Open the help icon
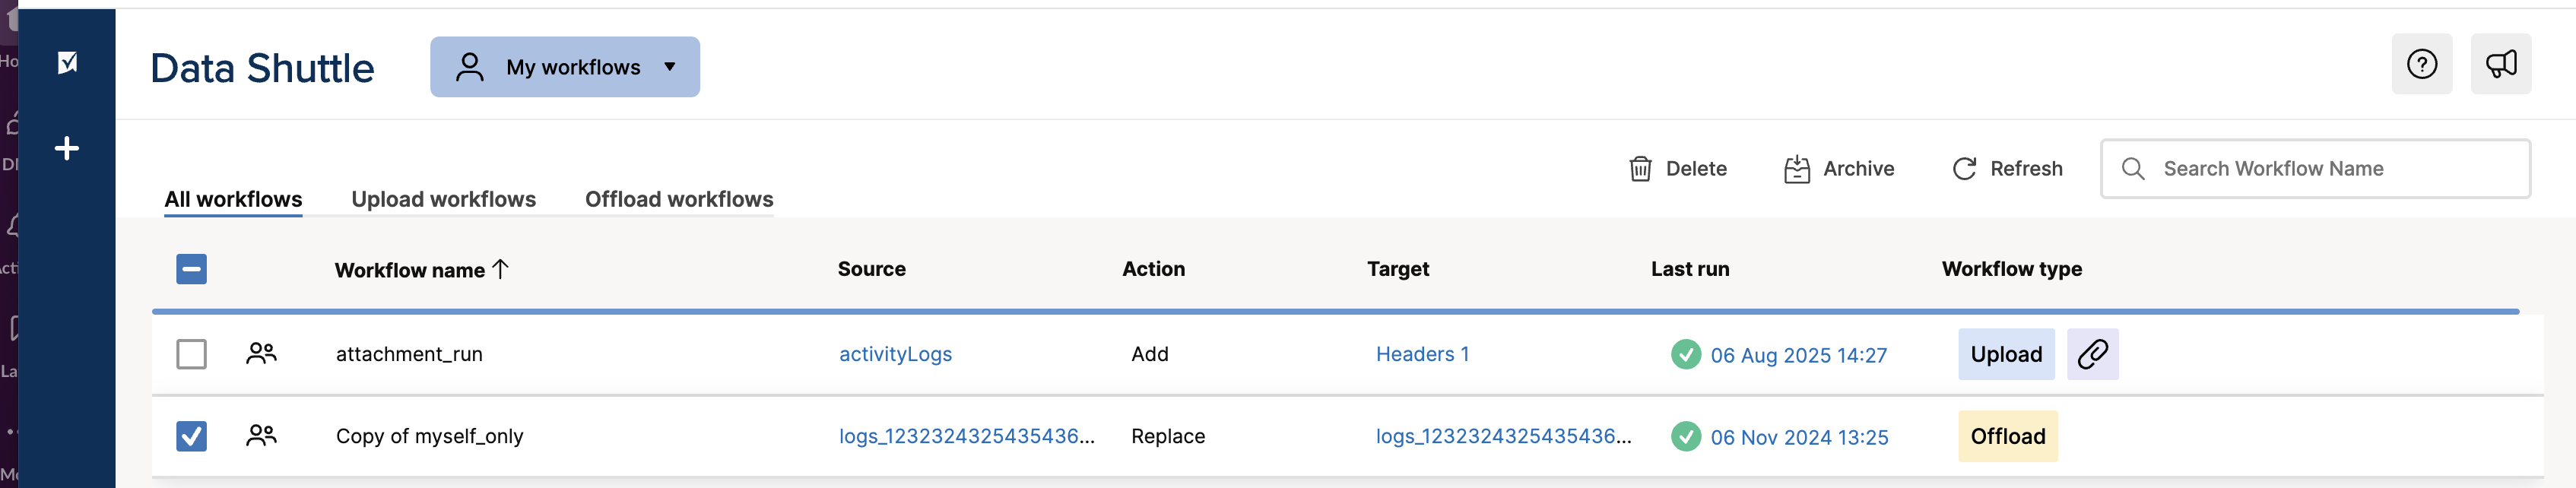Image resolution: width=2576 pixels, height=488 pixels. [x=2421, y=63]
